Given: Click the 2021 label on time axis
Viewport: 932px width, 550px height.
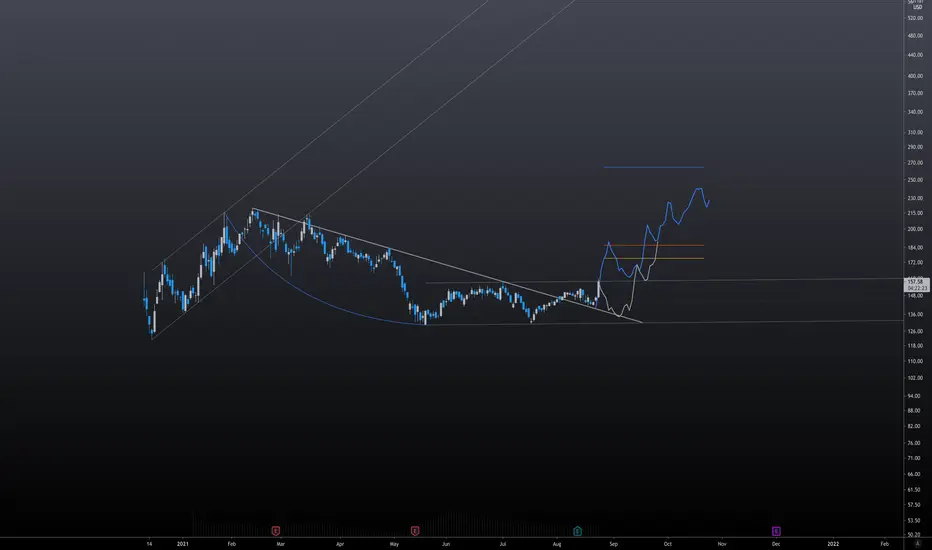Looking at the screenshot, I should 182,543.
